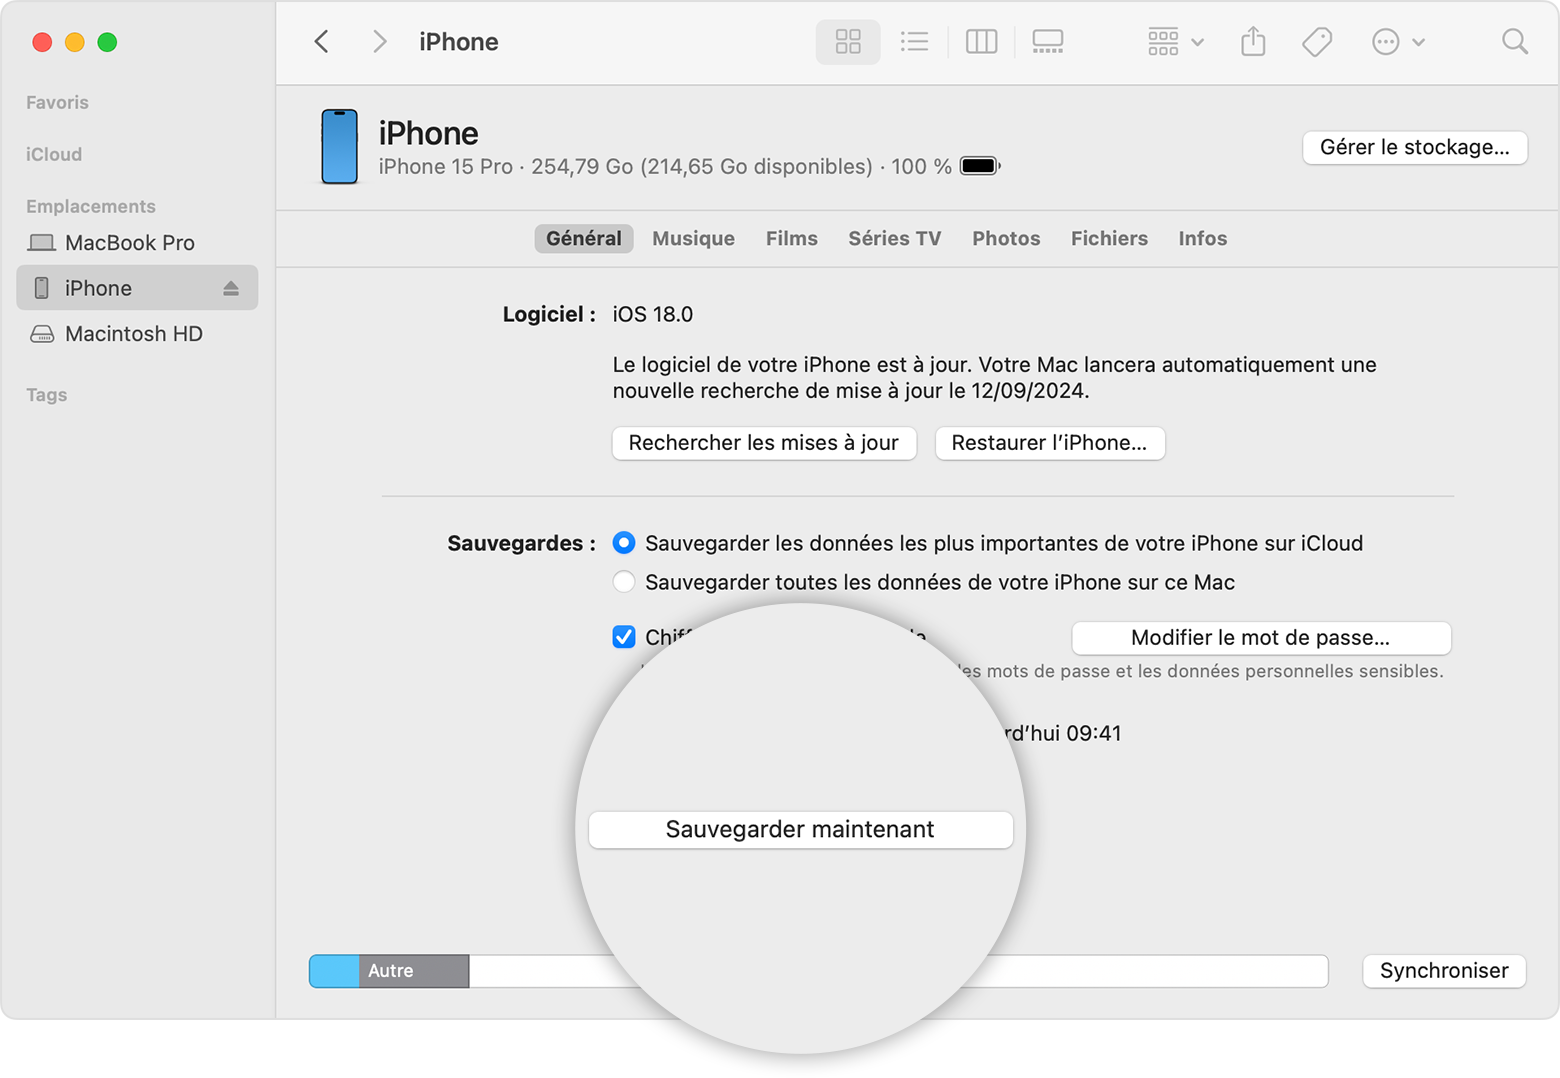The width and height of the screenshot is (1560, 1078).
Task: Toggle the encrypt backup checkbox
Action: point(624,637)
